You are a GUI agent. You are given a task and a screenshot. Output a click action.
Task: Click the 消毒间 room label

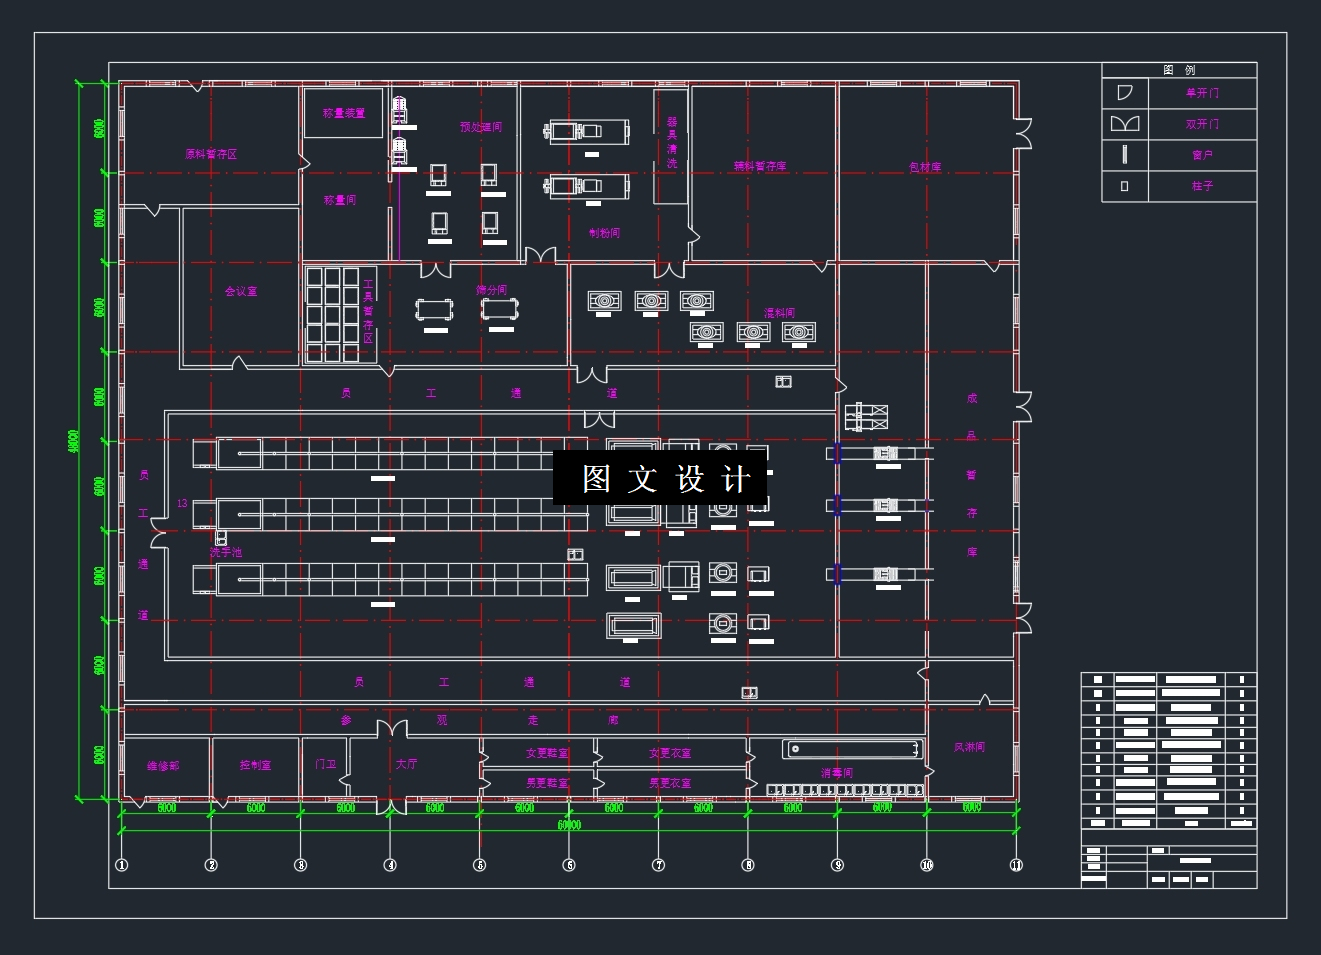click(x=837, y=773)
